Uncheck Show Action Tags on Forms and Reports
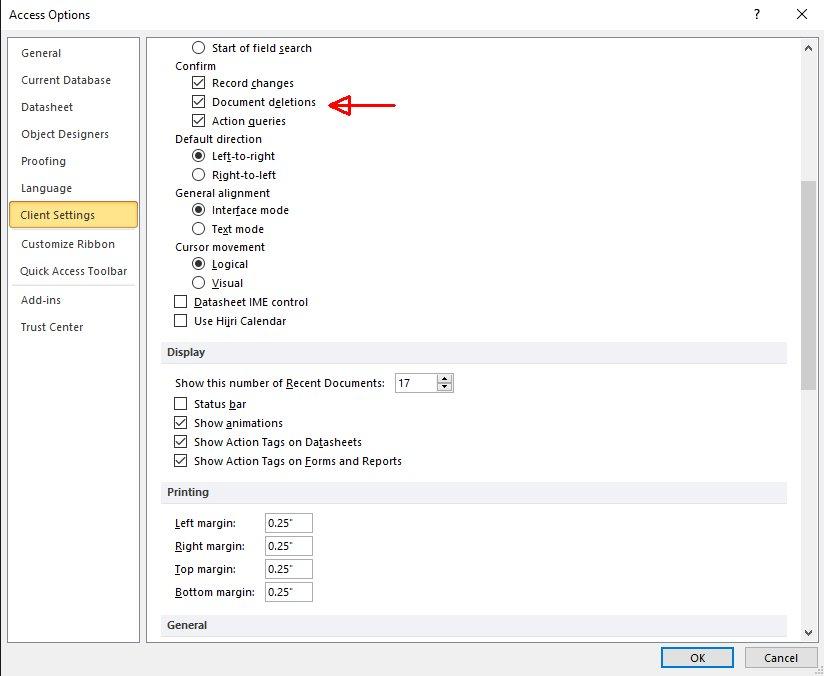Image resolution: width=824 pixels, height=676 pixels. (180, 460)
